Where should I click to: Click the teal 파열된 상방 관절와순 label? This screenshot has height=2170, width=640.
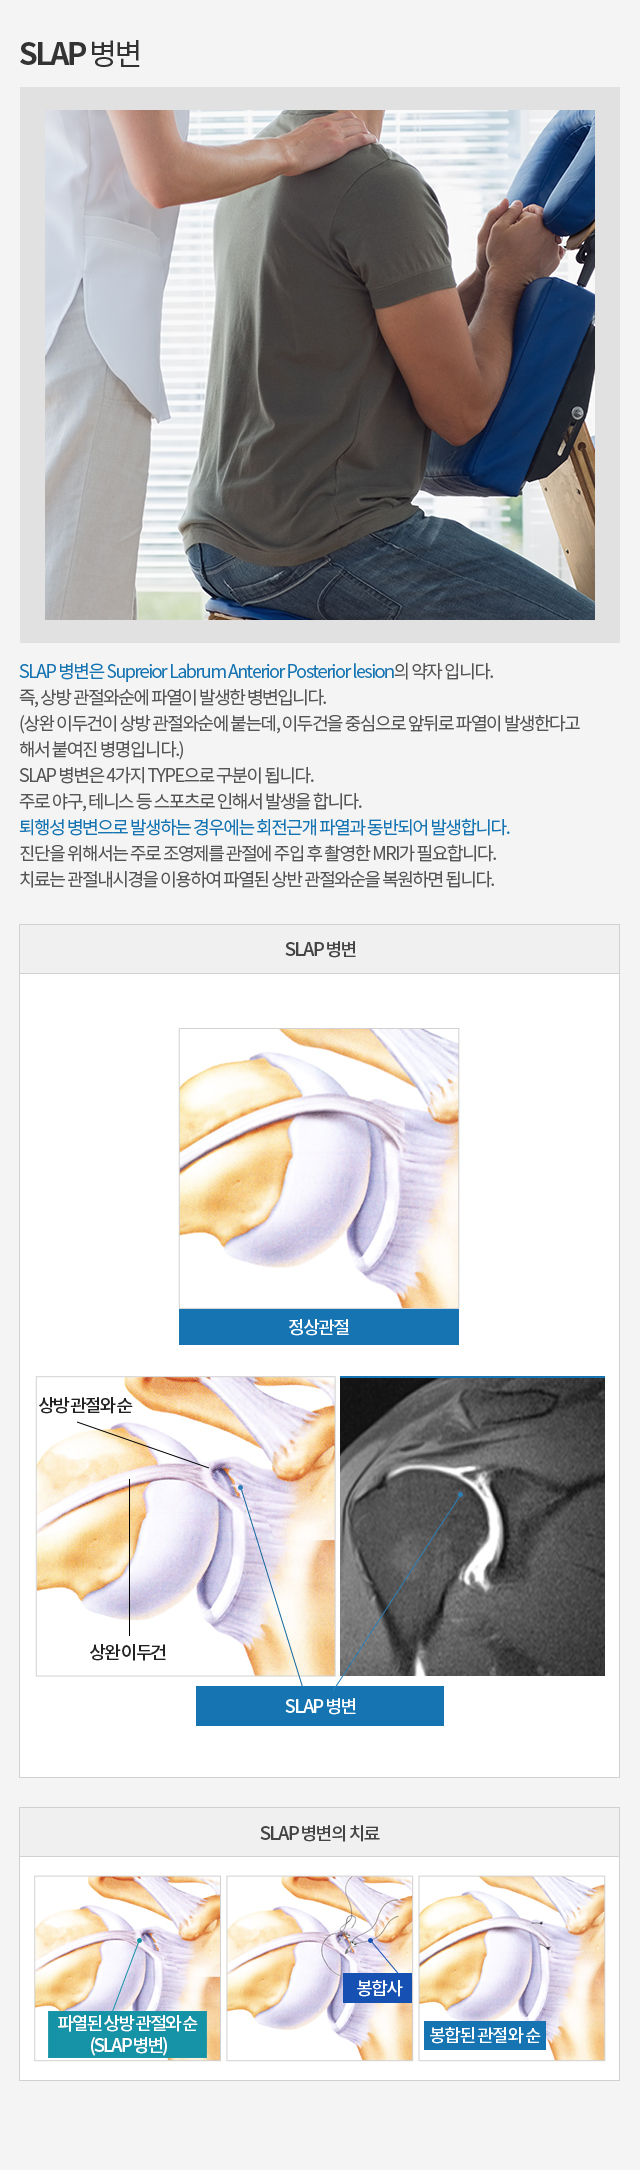coord(128,2034)
